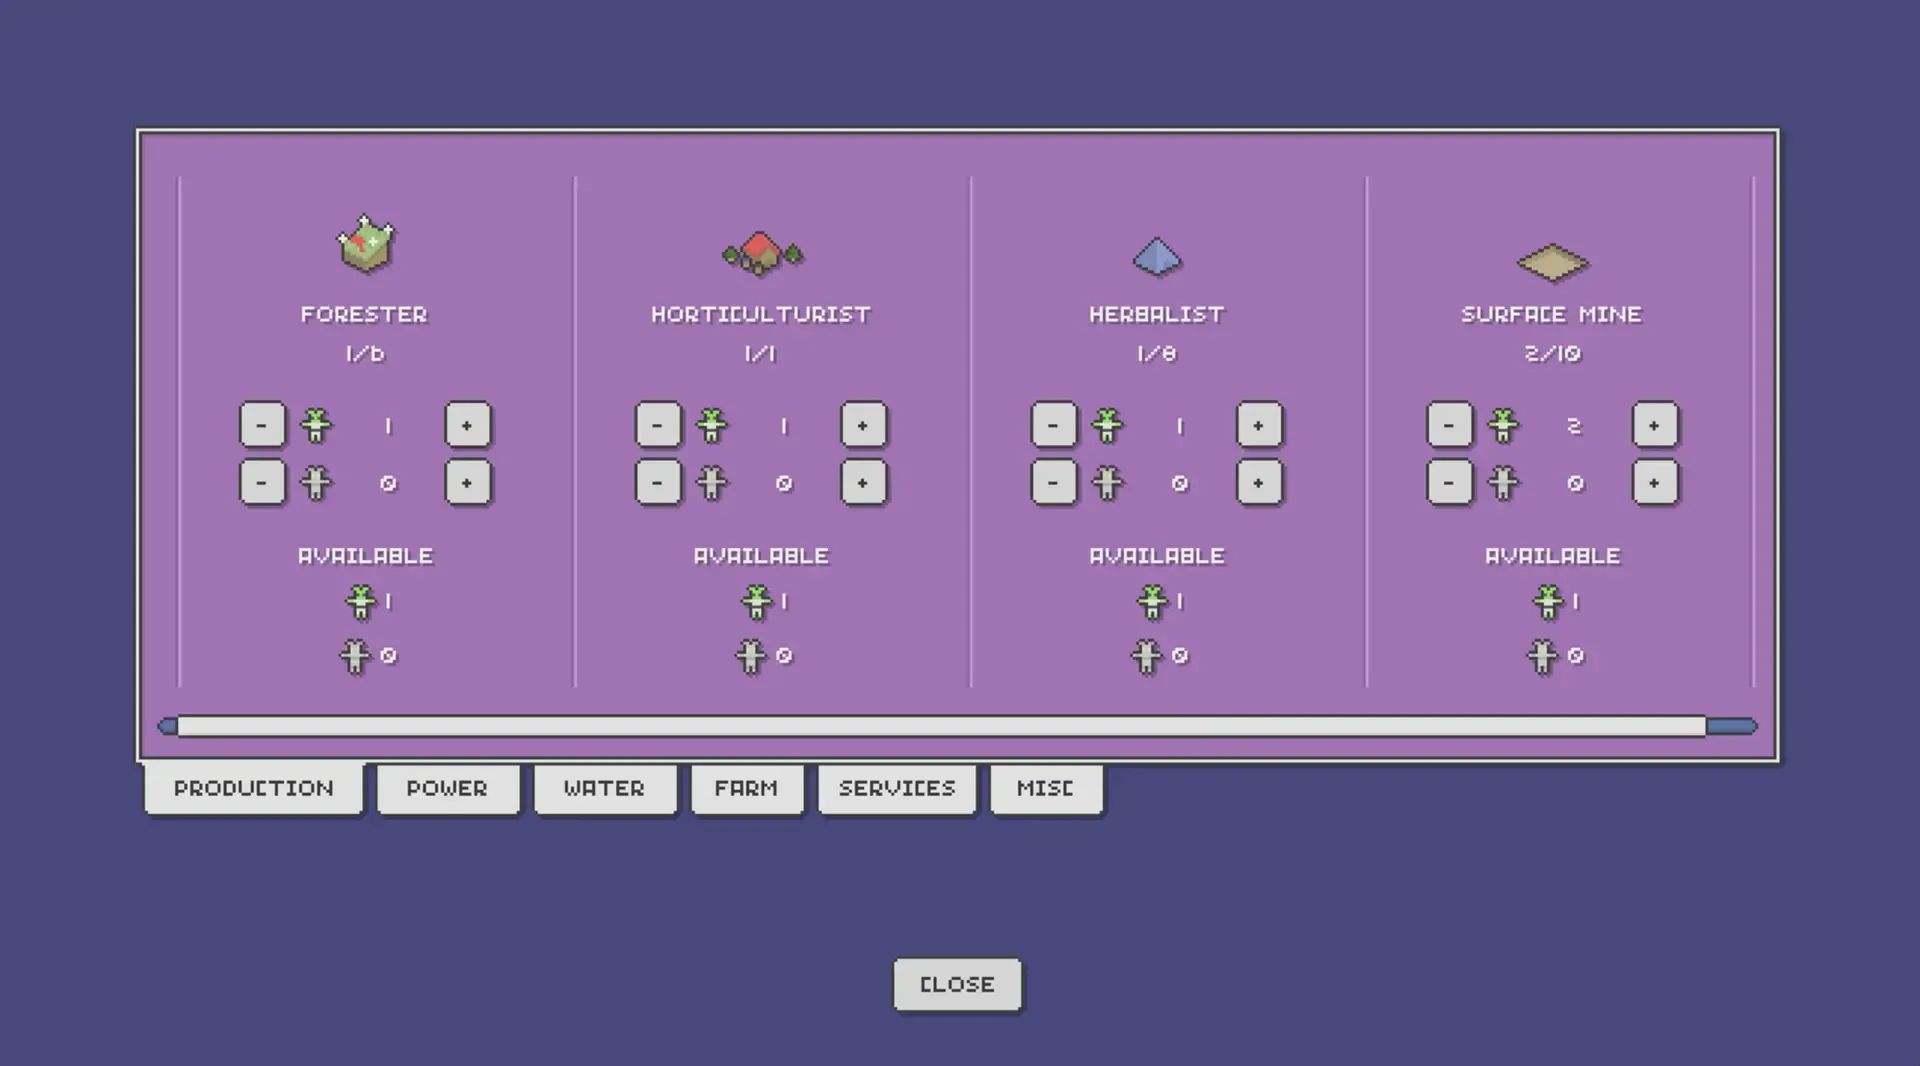Select the Services tab

tap(896, 789)
